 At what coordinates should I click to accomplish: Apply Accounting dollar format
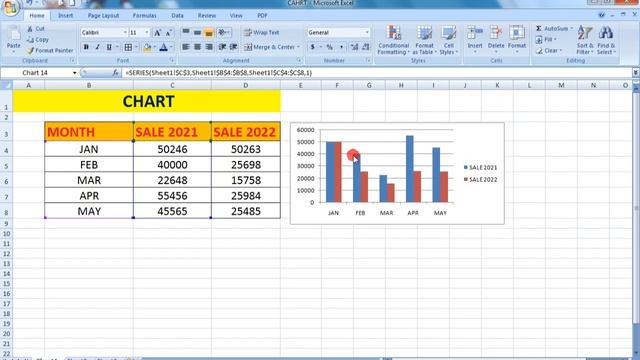[313, 47]
